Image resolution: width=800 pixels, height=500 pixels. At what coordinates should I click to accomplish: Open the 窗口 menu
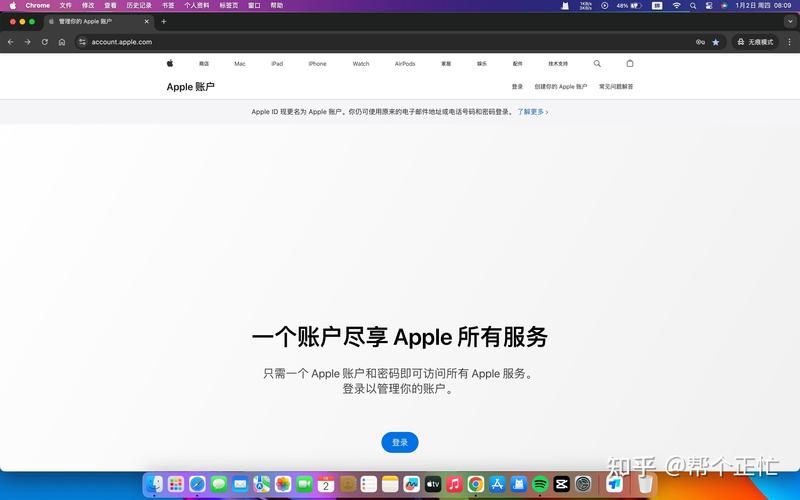(x=254, y=6)
